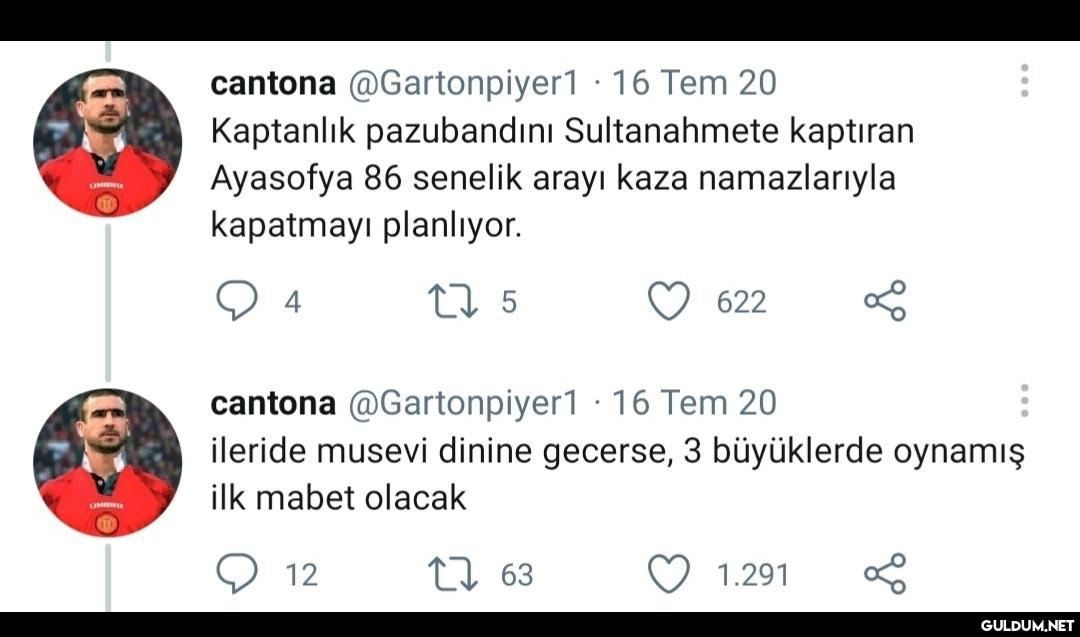Like the tweet with 1.291 likes
The image size is (1080, 637).
[x=669, y=574]
